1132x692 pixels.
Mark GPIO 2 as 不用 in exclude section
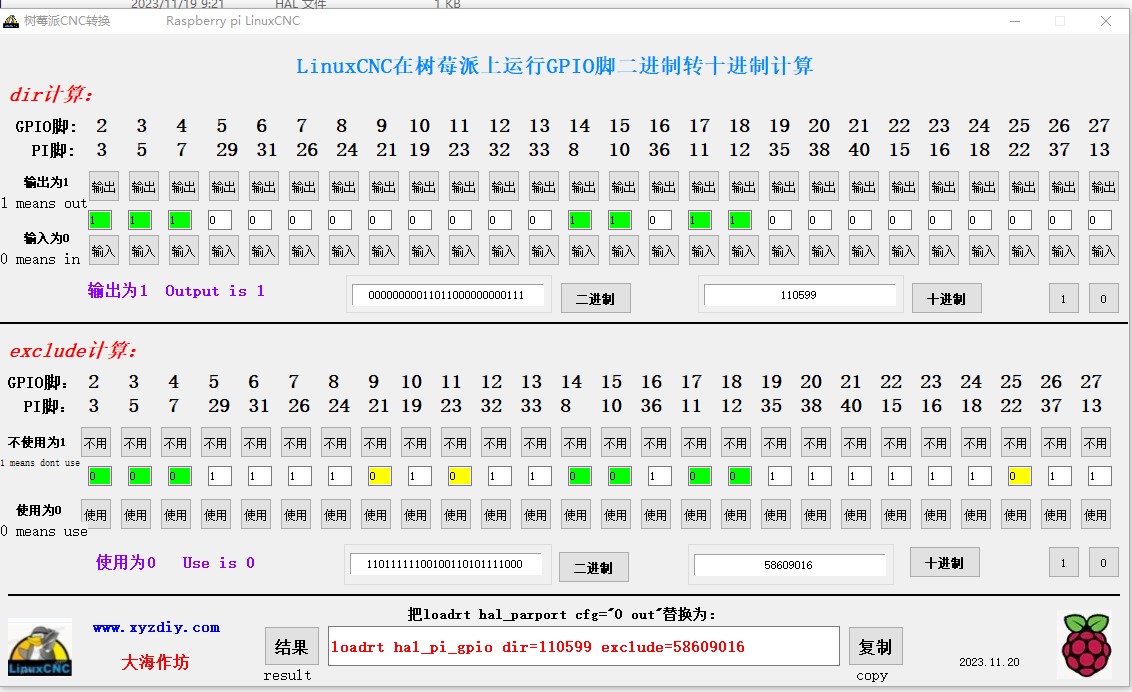point(95,443)
